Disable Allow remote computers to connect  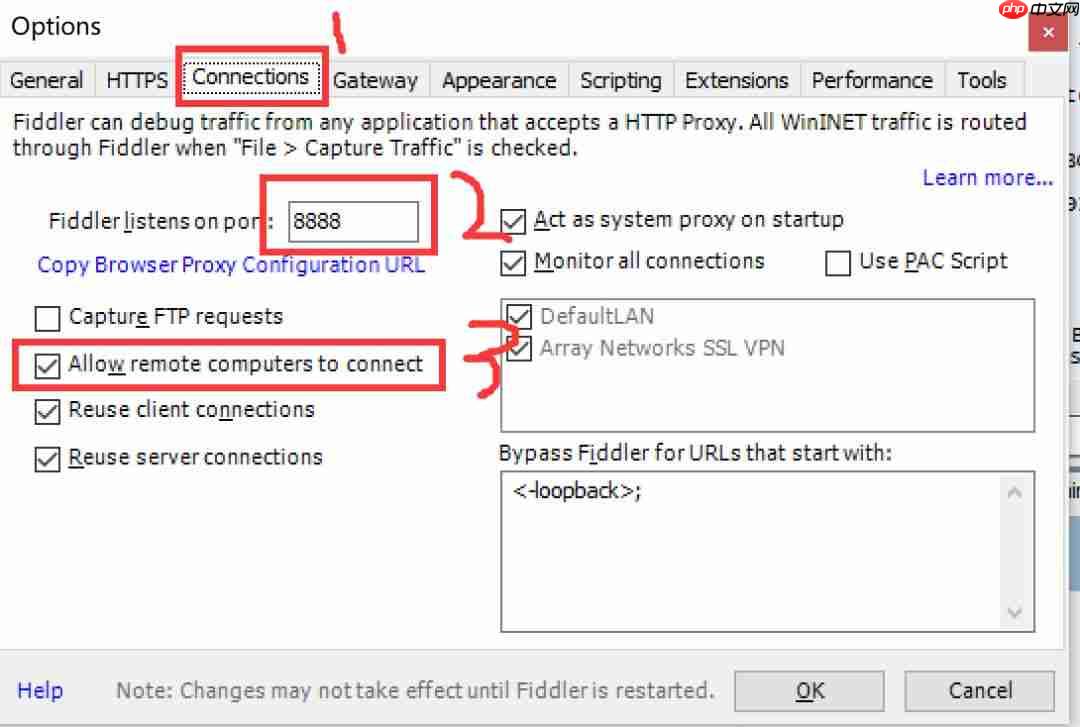click(47, 365)
